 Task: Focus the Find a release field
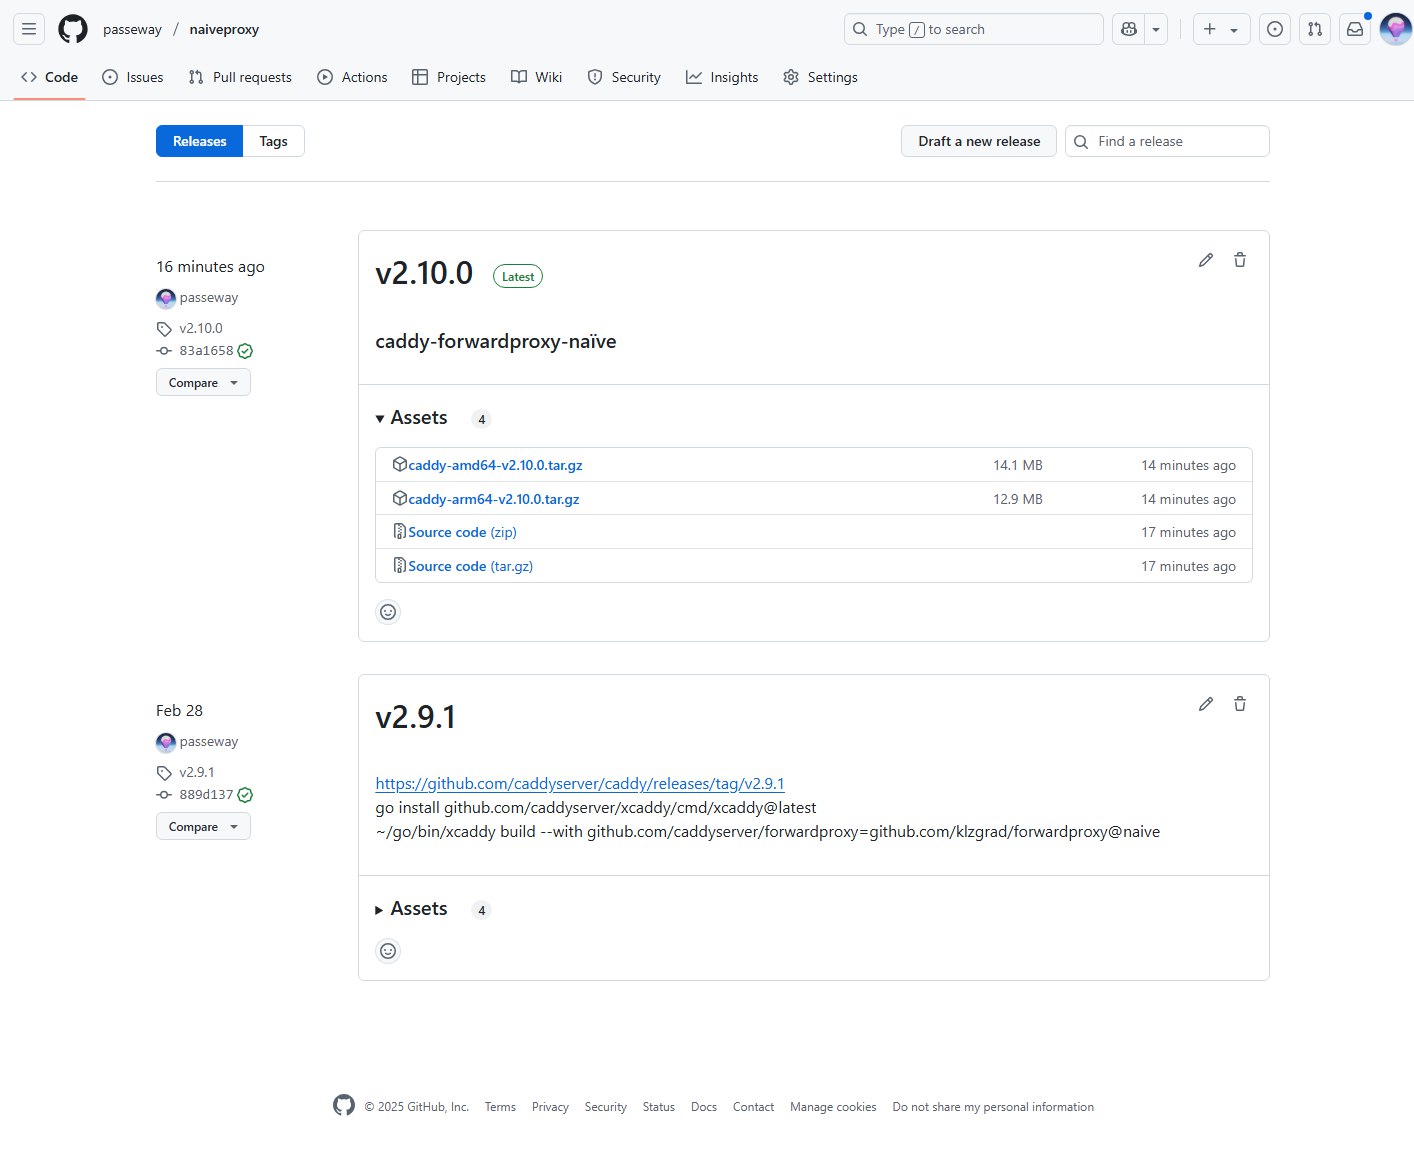(1167, 141)
